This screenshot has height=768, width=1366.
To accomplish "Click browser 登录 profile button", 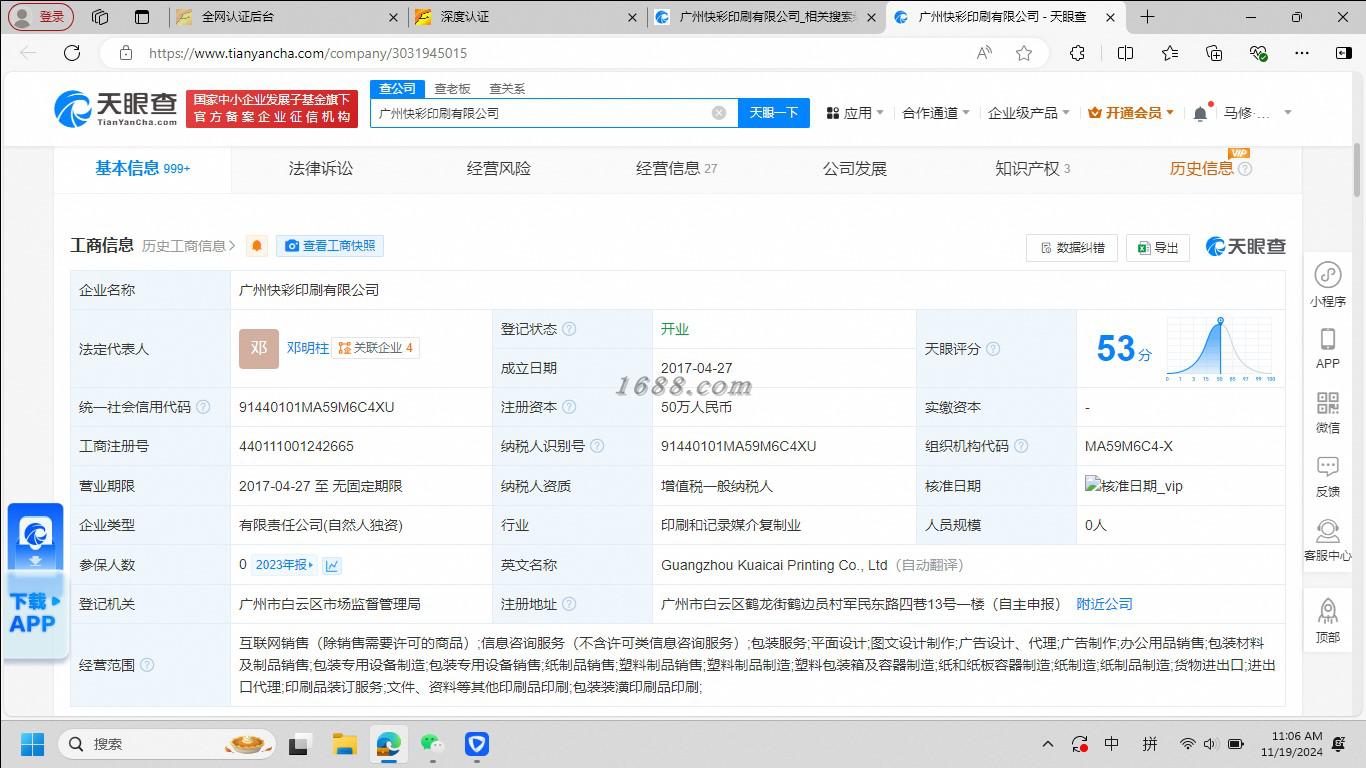I will [41, 17].
